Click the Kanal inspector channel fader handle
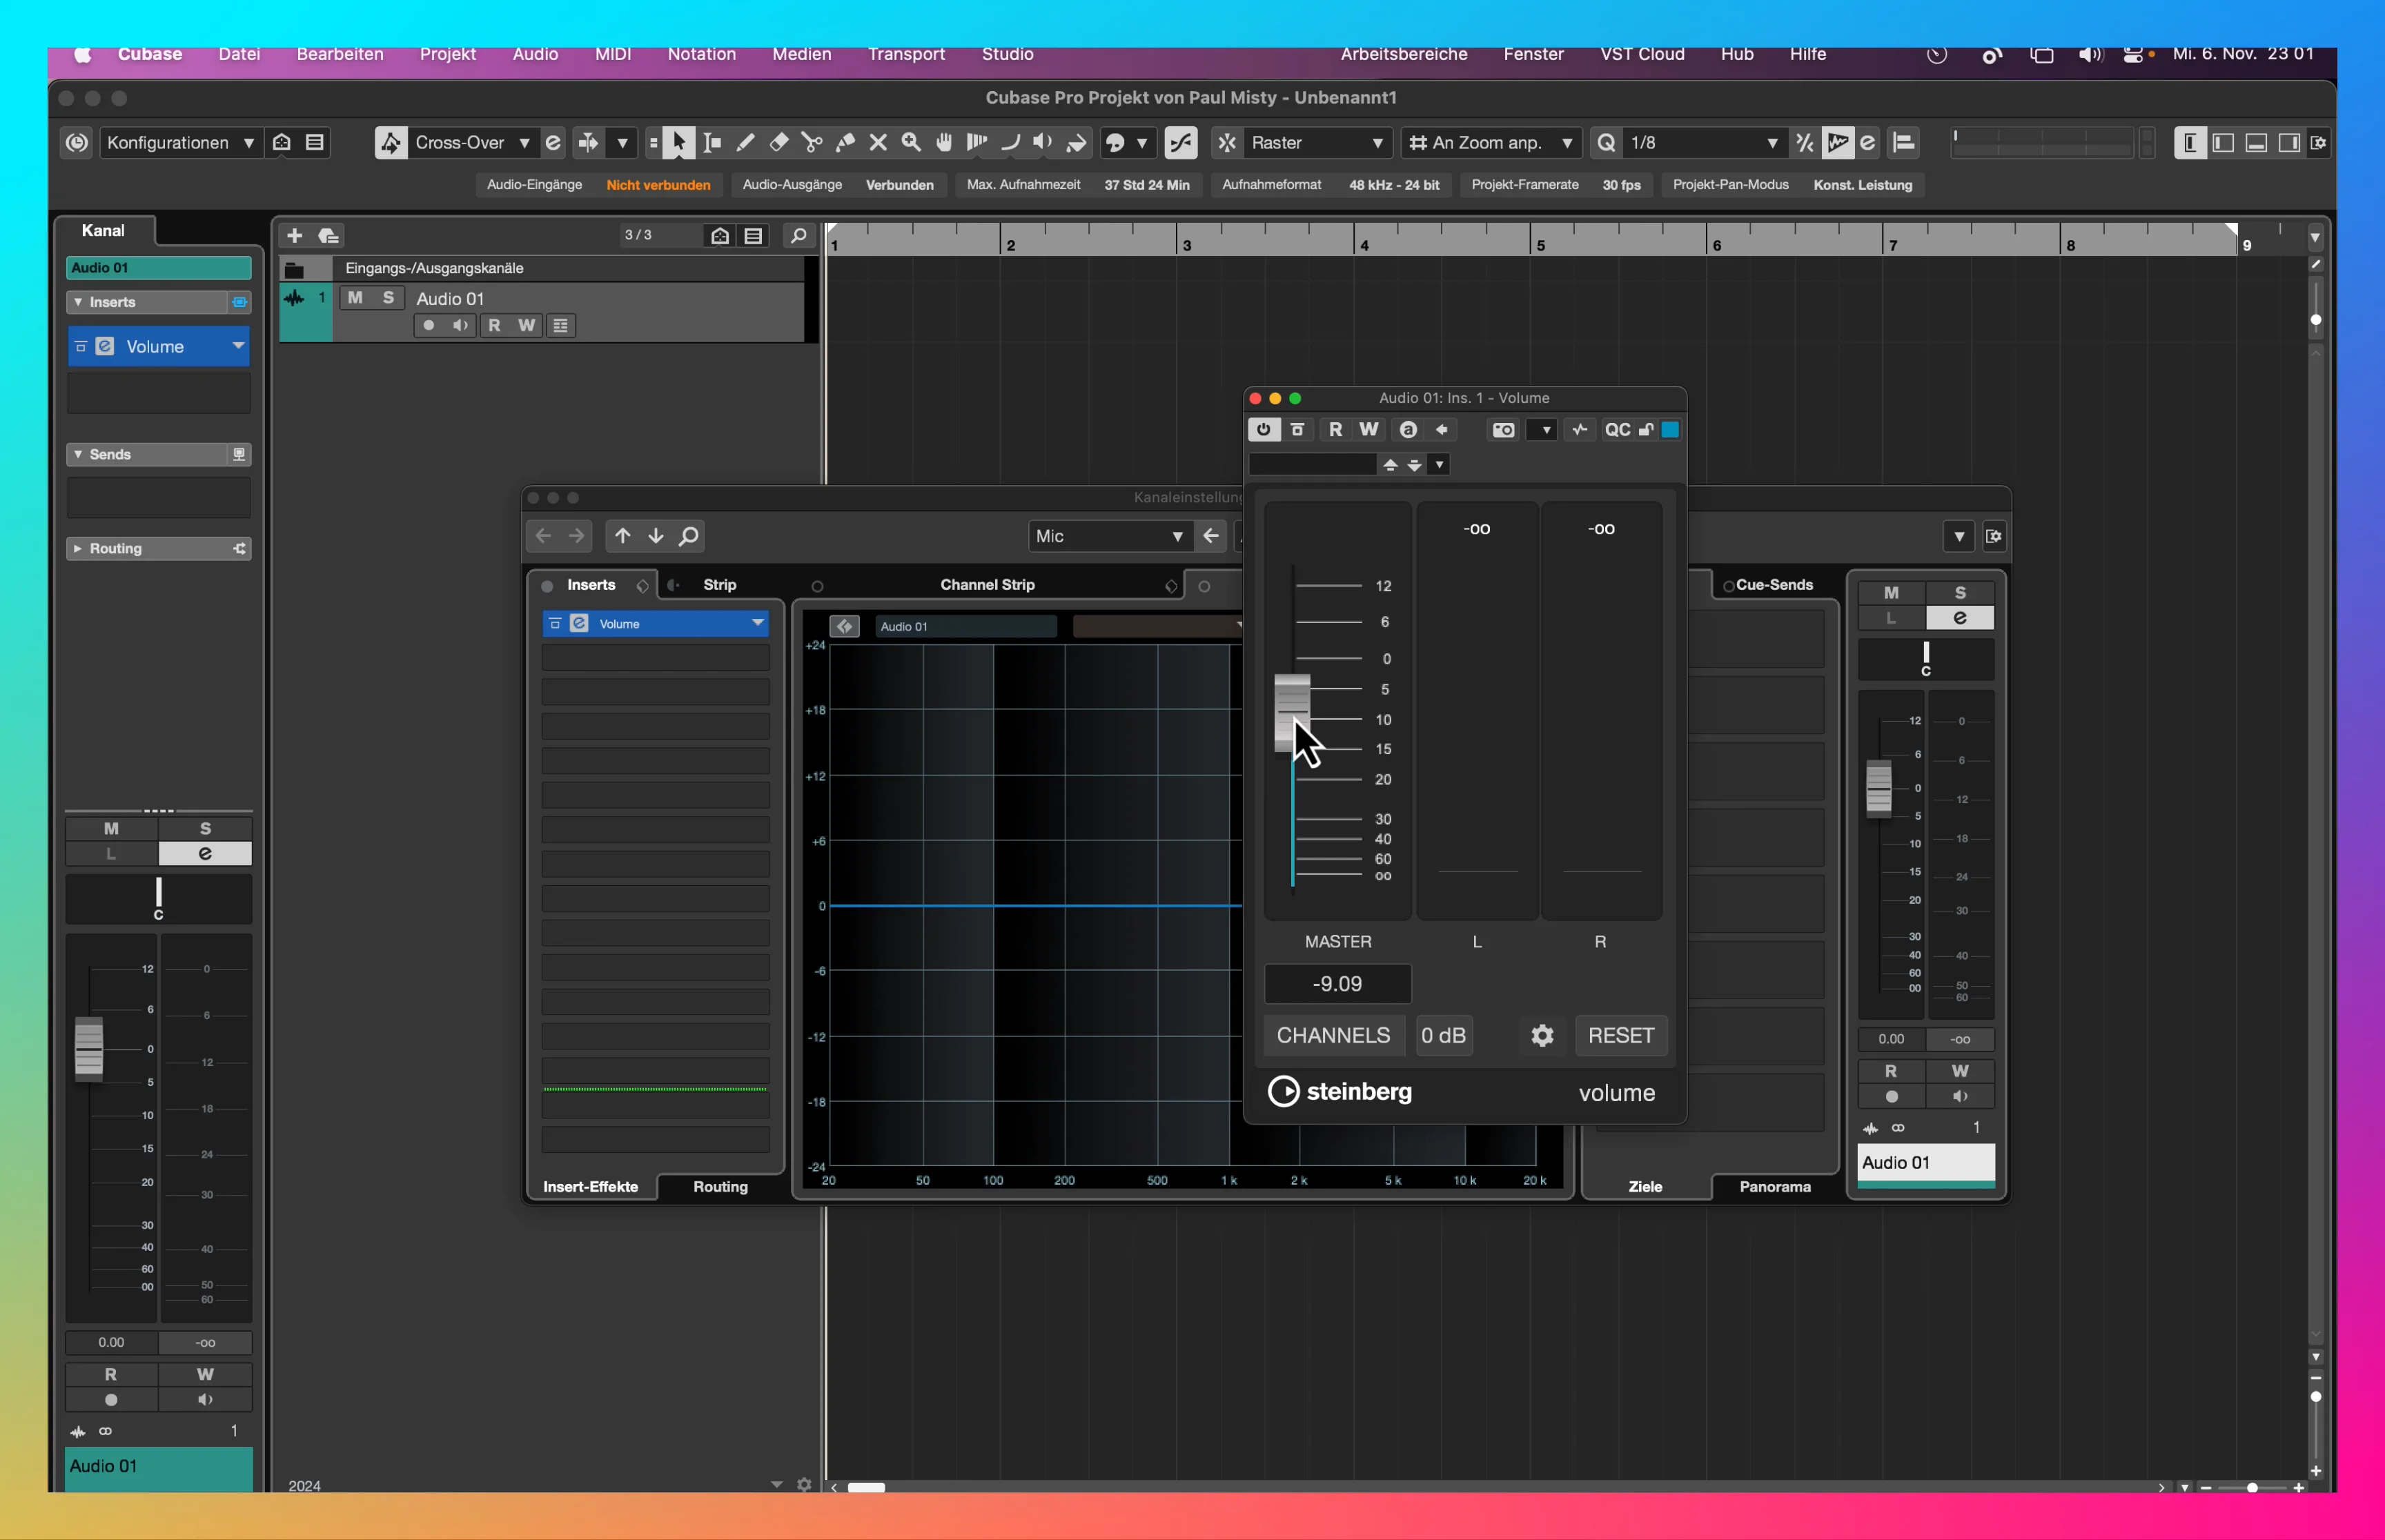Image resolution: width=2385 pixels, height=1540 pixels. coord(89,1049)
